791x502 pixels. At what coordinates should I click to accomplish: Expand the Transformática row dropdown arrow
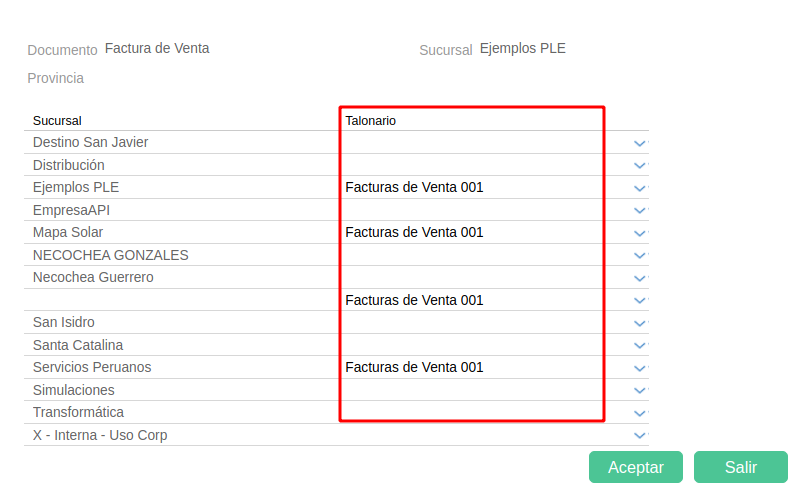(x=640, y=413)
